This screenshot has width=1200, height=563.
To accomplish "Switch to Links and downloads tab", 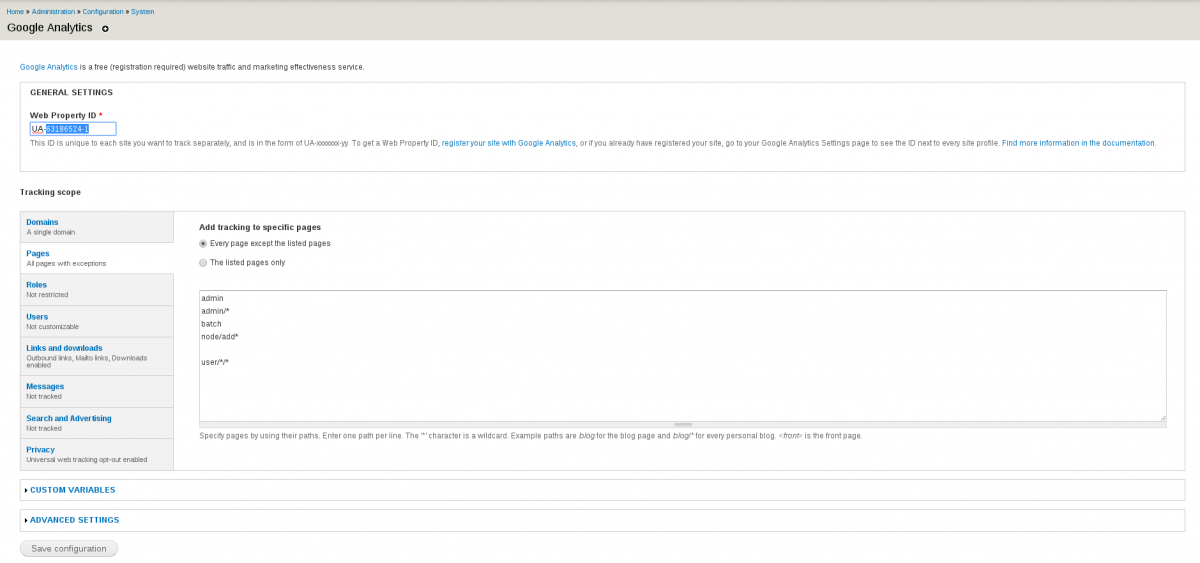I will (x=97, y=356).
